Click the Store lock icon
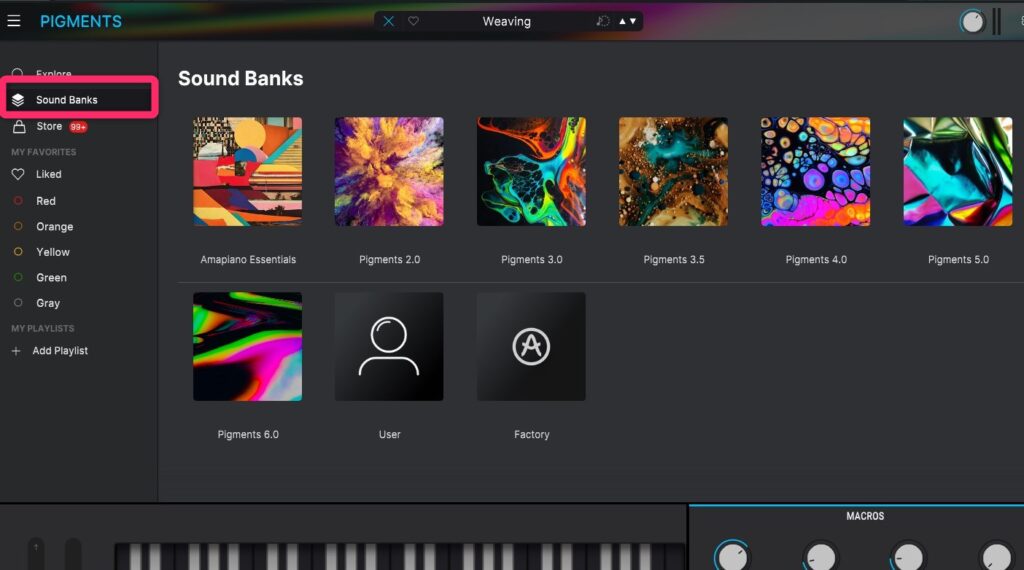1024x570 pixels. [18, 127]
